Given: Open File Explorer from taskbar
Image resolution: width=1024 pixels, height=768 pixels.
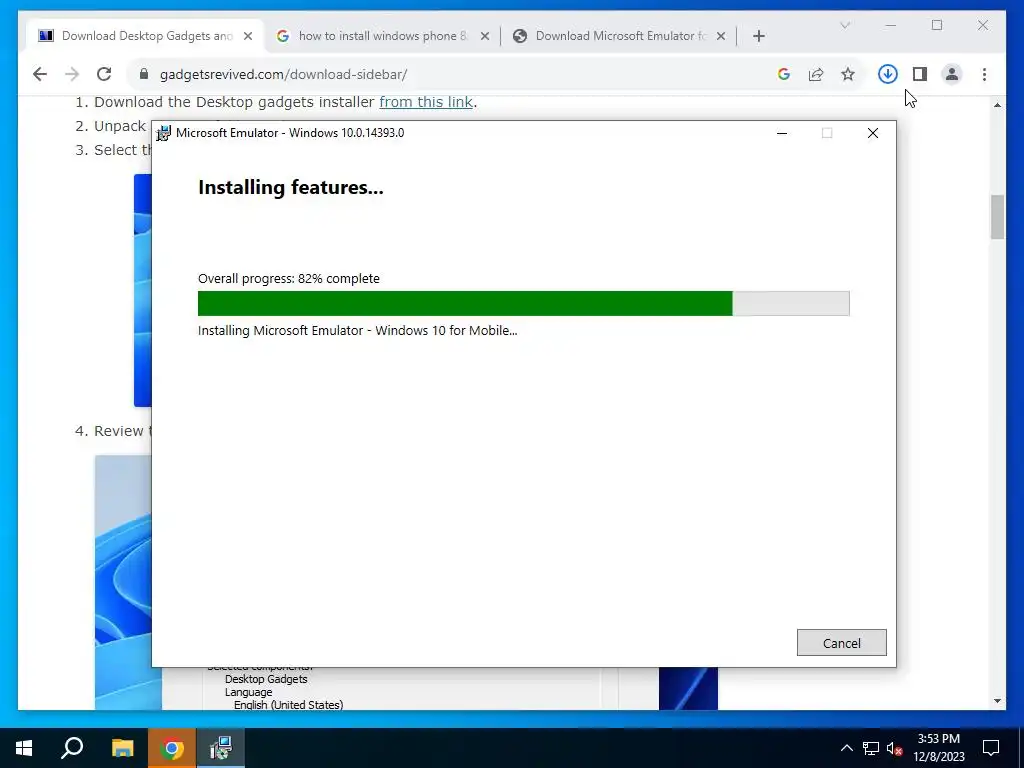Looking at the screenshot, I should (122, 748).
